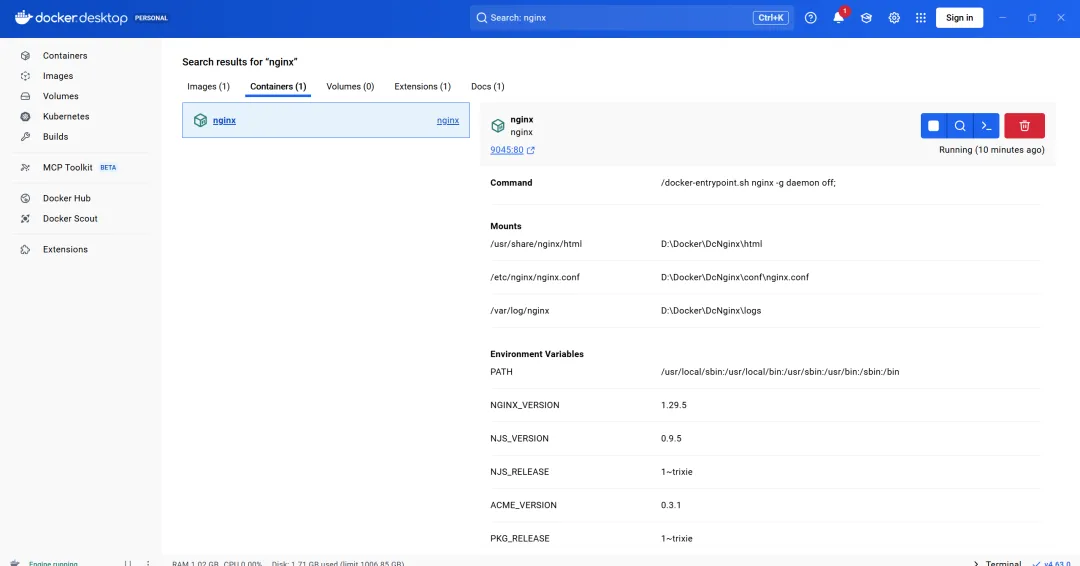The image size is (1080, 566).
Task: Delete the nginx container with the red trash button
Action: click(1024, 126)
